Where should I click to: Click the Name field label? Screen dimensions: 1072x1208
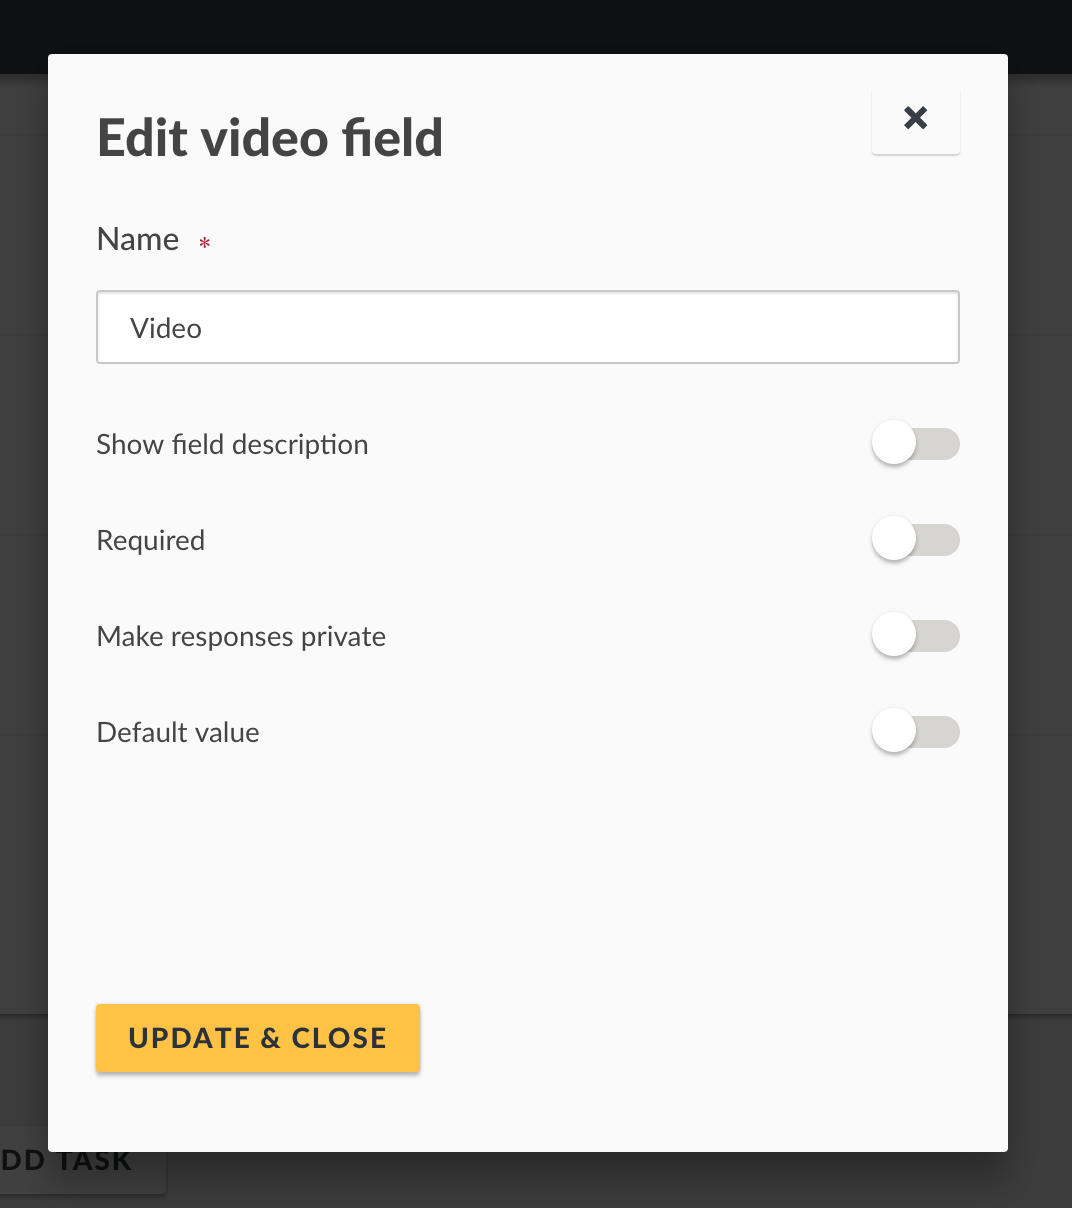click(137, 239)
